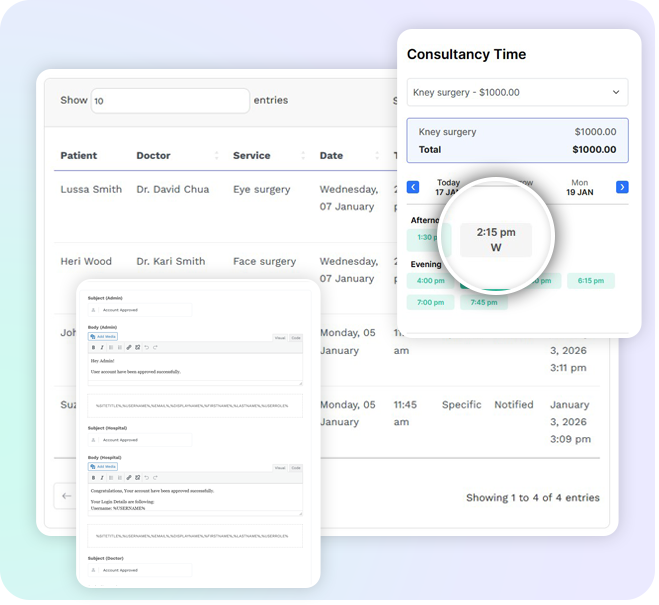
Task: Click the Specific cell in last row
Action: coord(461,405)
